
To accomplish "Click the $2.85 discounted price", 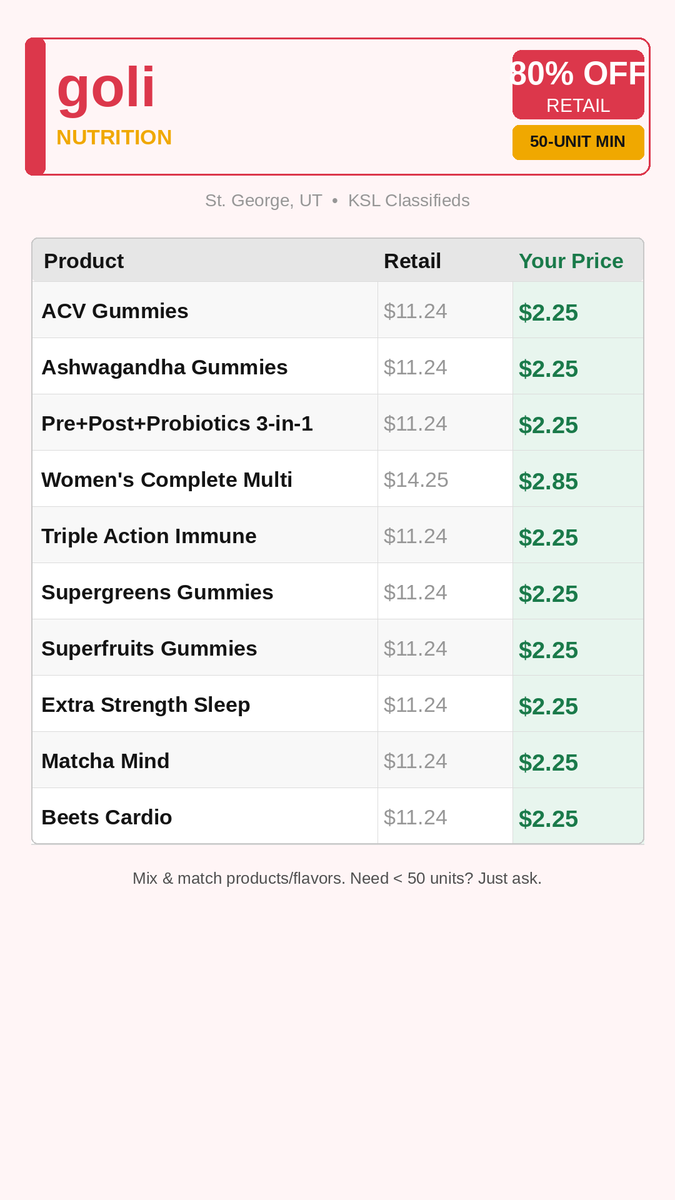I will click(x=548, y=481).
